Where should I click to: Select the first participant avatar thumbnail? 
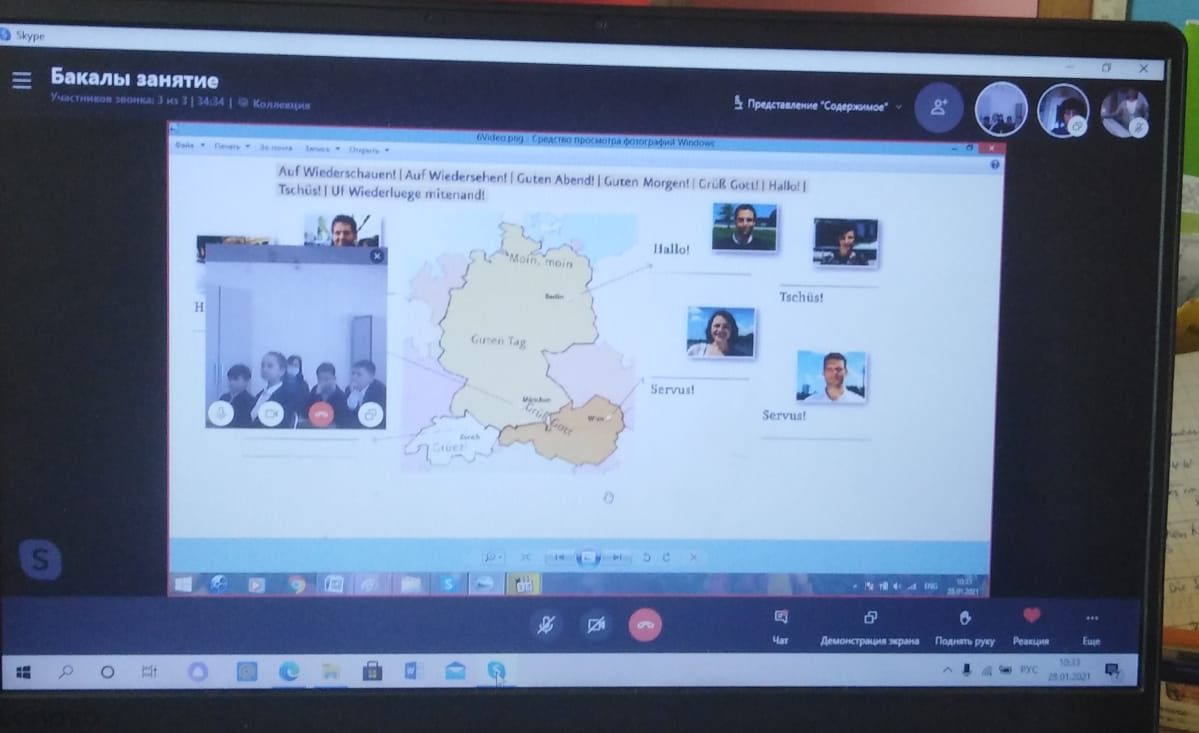point(1000,108)
